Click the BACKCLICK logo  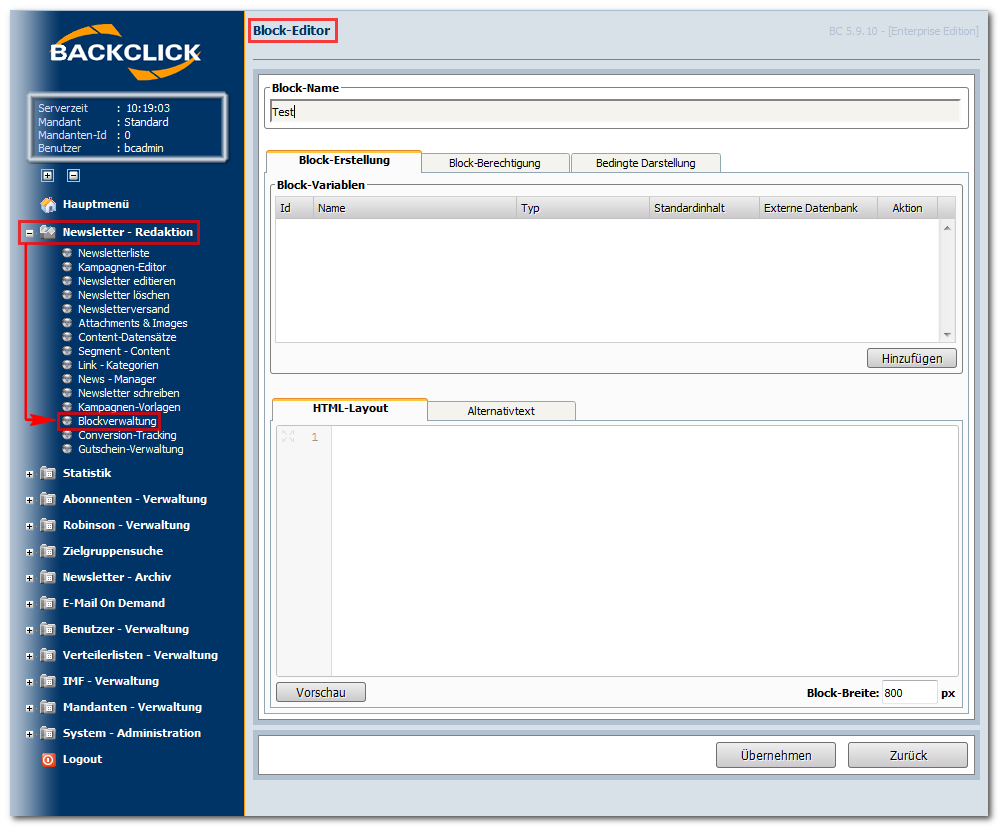tap(126, 52)
